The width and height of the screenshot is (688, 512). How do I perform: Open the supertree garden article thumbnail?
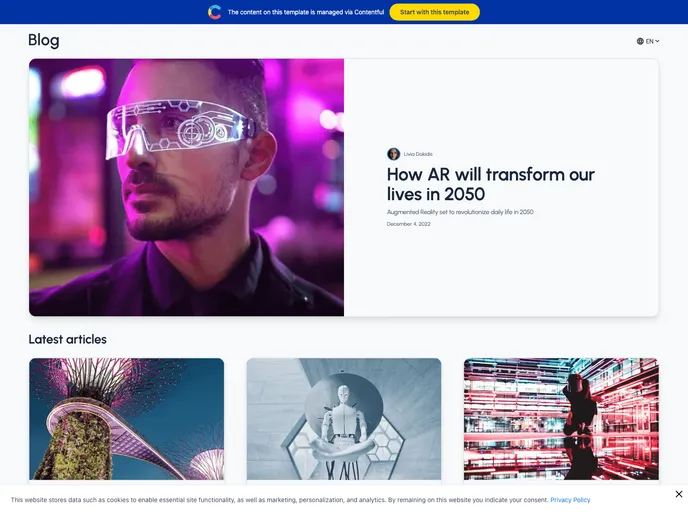point(126,418)
